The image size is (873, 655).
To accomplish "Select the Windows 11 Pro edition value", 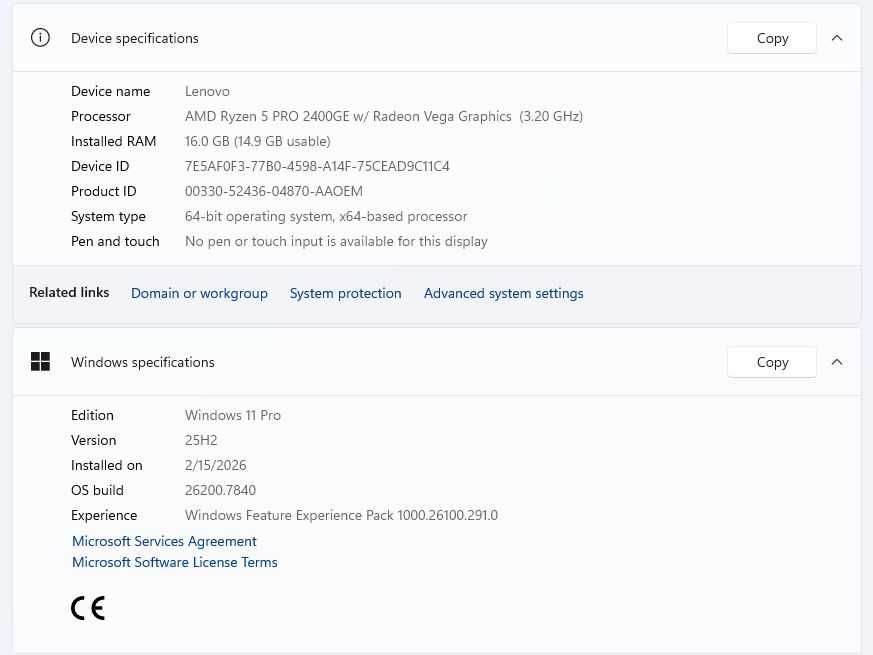I will click(x=233, y=415).
